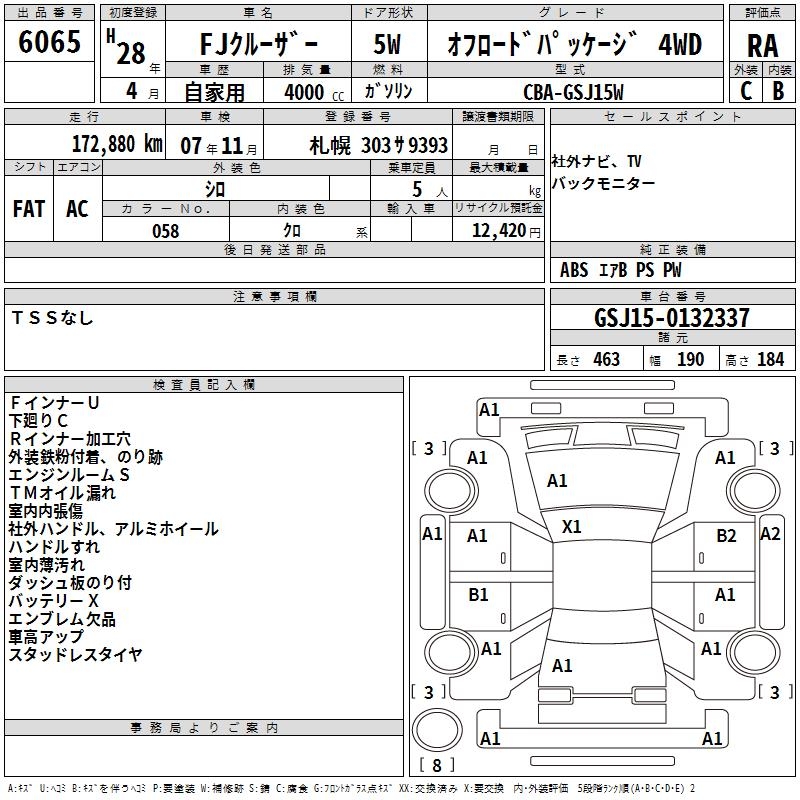Click the 事務局よりご案内 header

click(204, 728)
